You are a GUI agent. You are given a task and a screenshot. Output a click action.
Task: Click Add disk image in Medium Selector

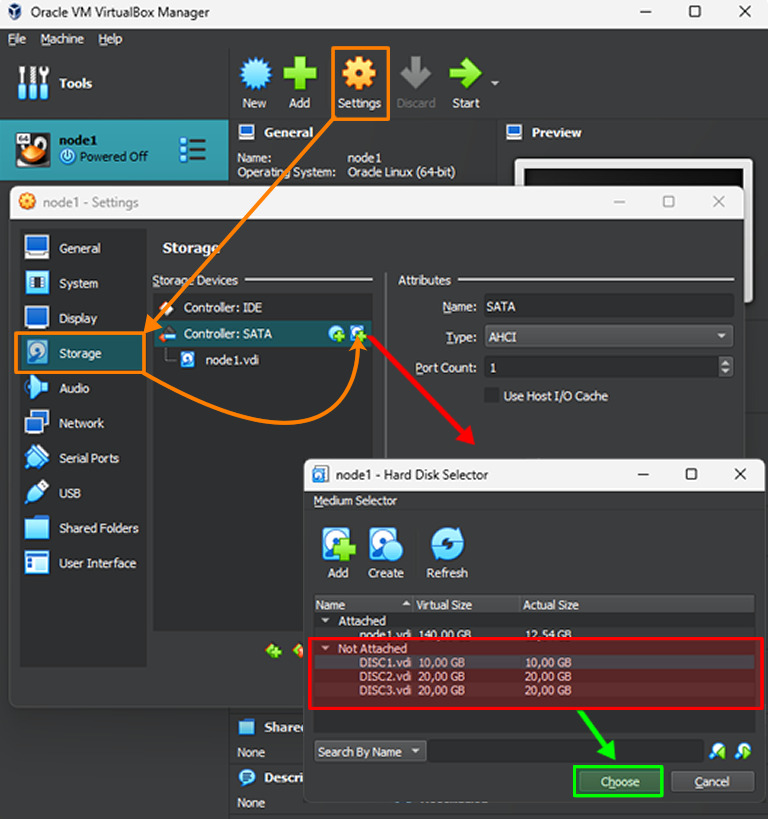(x=338, y=553)
